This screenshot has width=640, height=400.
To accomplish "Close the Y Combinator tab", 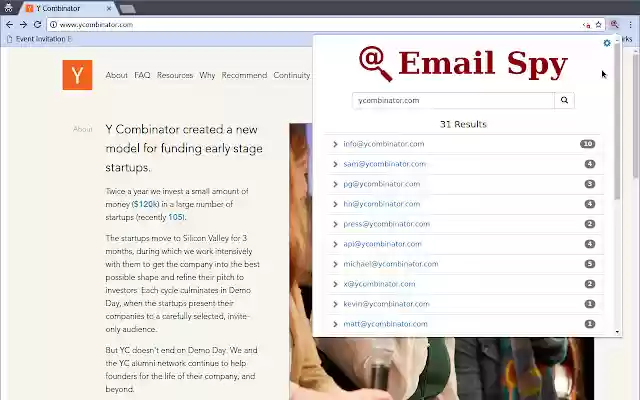I will click(x=109, y=8).
